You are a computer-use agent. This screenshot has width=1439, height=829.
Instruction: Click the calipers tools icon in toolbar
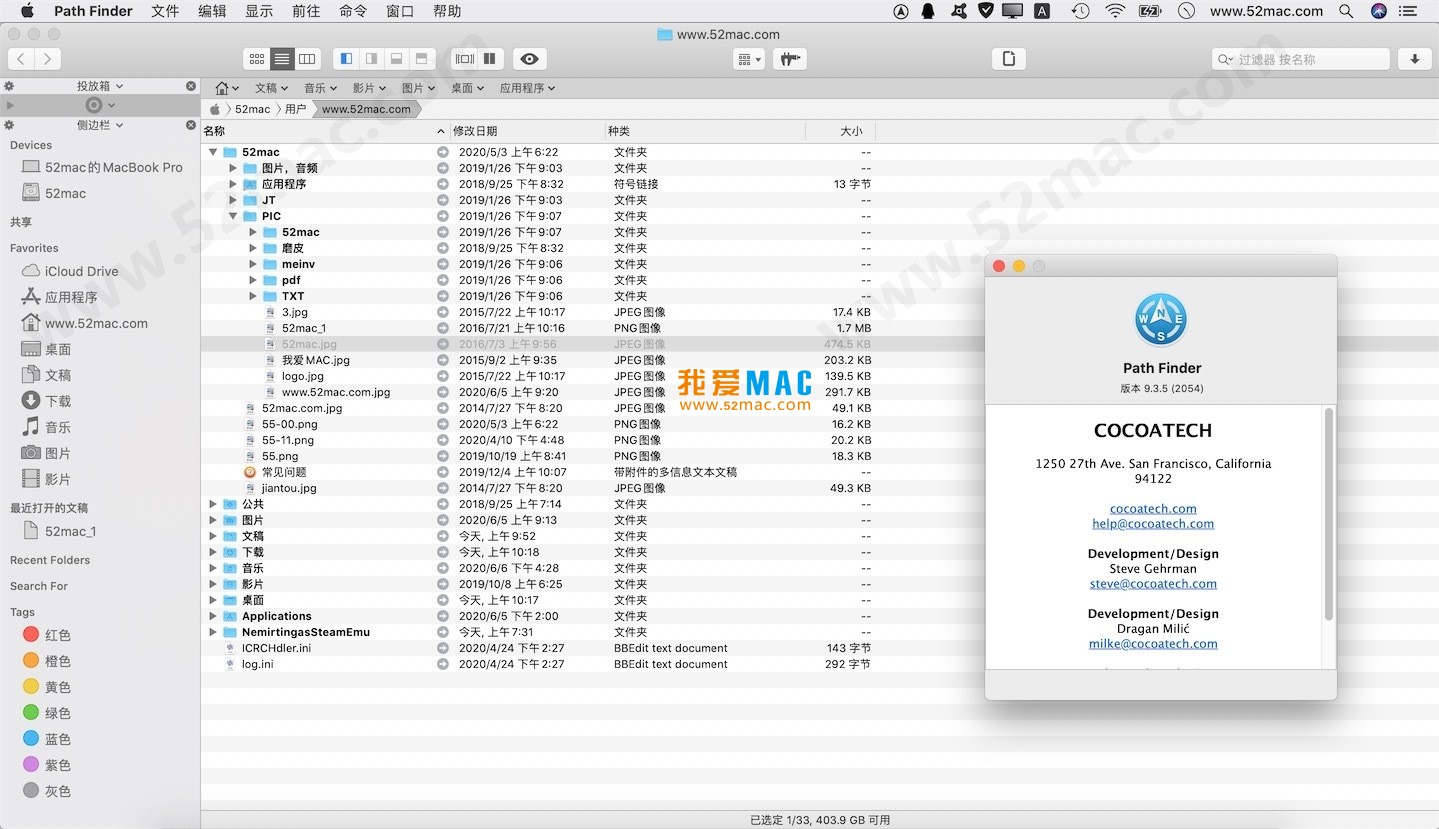pos(790,59)
